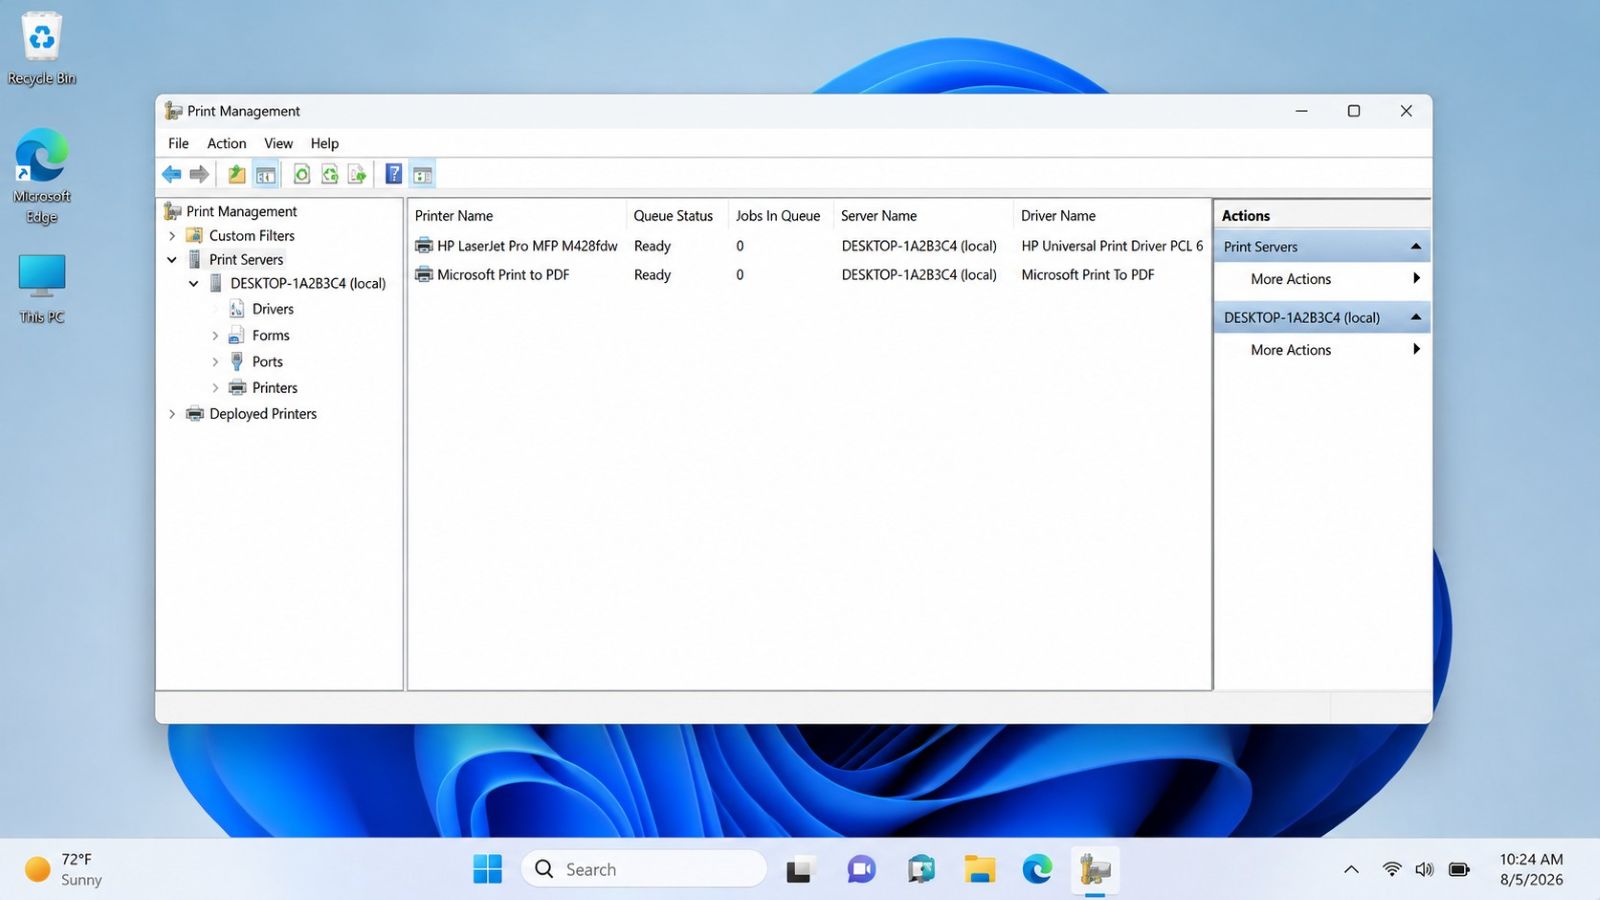
Task: Sort by the Server Name column header
Action: pyautogui.click(x=923, y=216)
